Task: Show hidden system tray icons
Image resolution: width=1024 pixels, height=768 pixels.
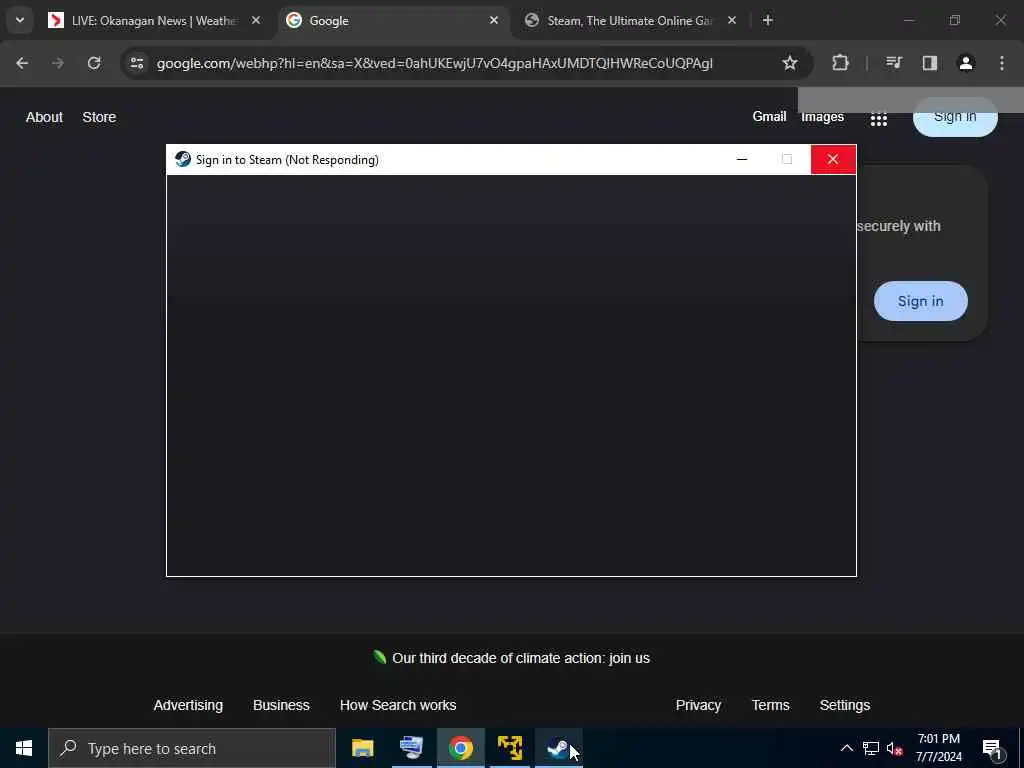Action: [x=846, y=748]
